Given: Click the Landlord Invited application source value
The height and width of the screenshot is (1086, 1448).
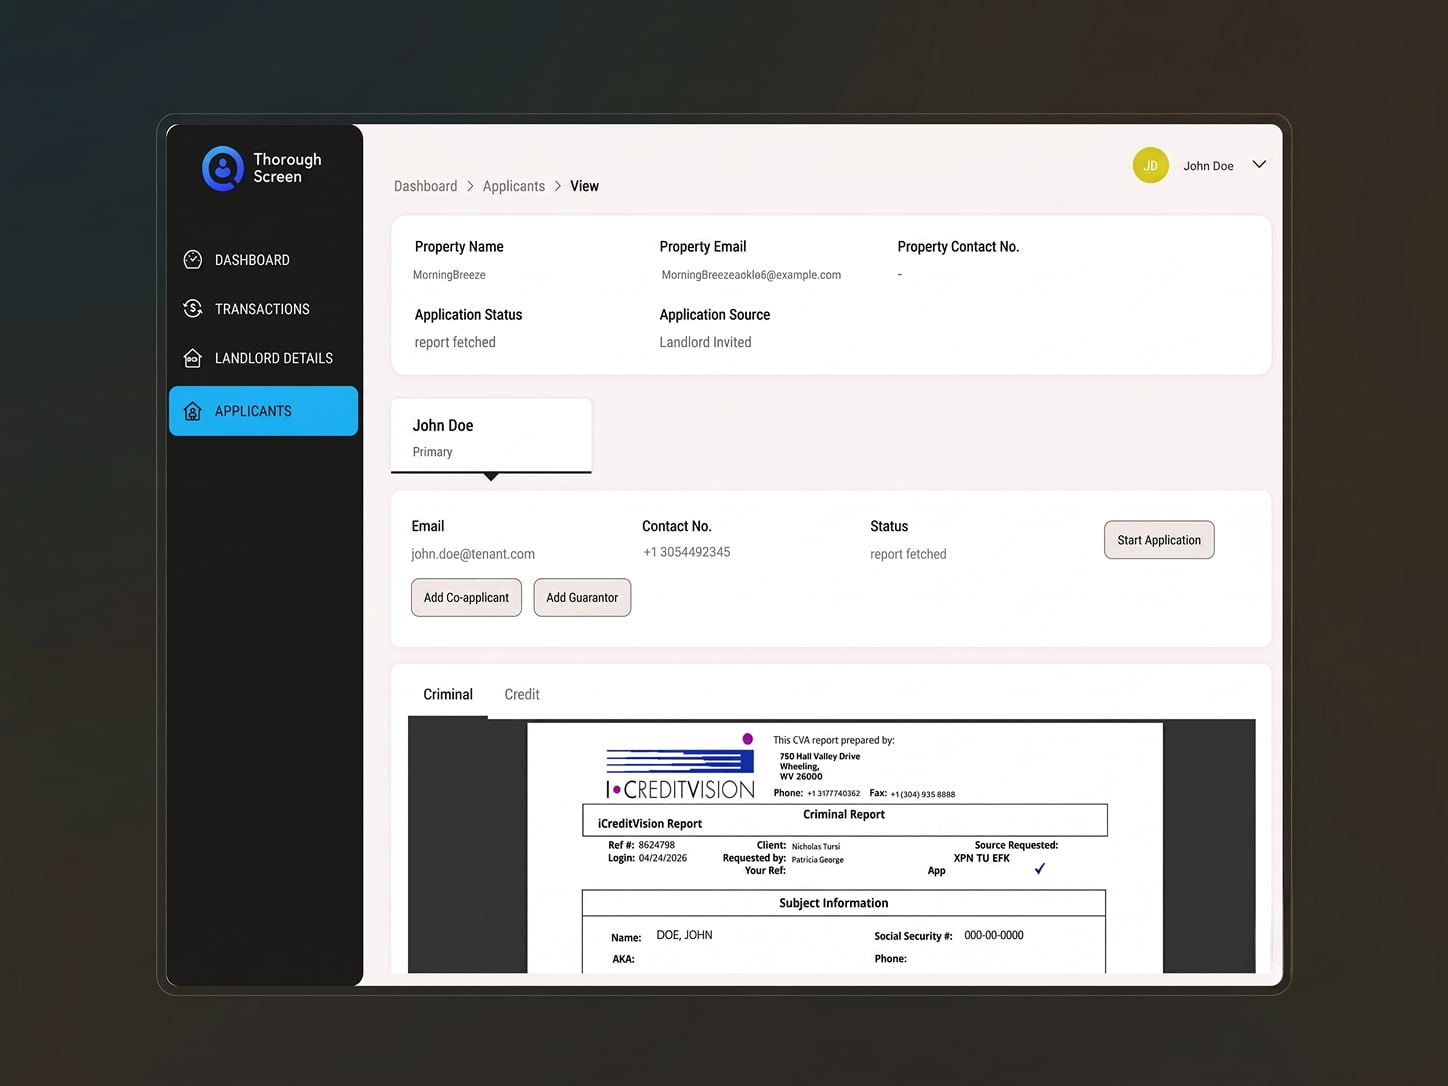Looking at the screenshot, I should [705, 342].
